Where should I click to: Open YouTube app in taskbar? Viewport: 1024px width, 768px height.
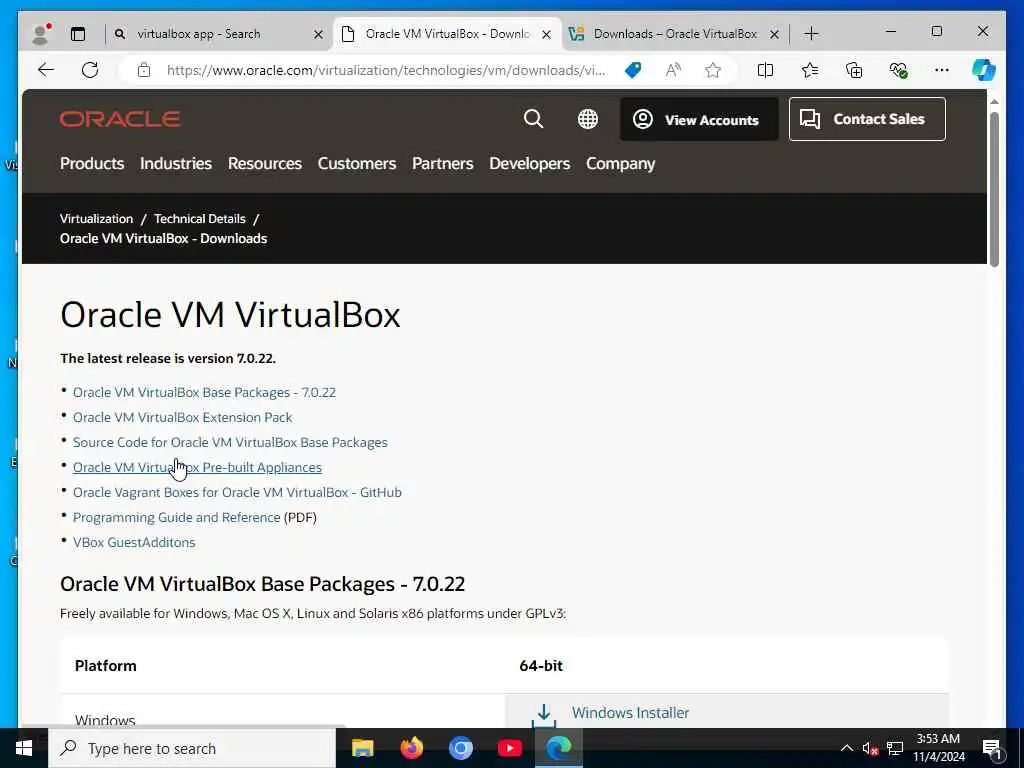click(x=509, y=748)
